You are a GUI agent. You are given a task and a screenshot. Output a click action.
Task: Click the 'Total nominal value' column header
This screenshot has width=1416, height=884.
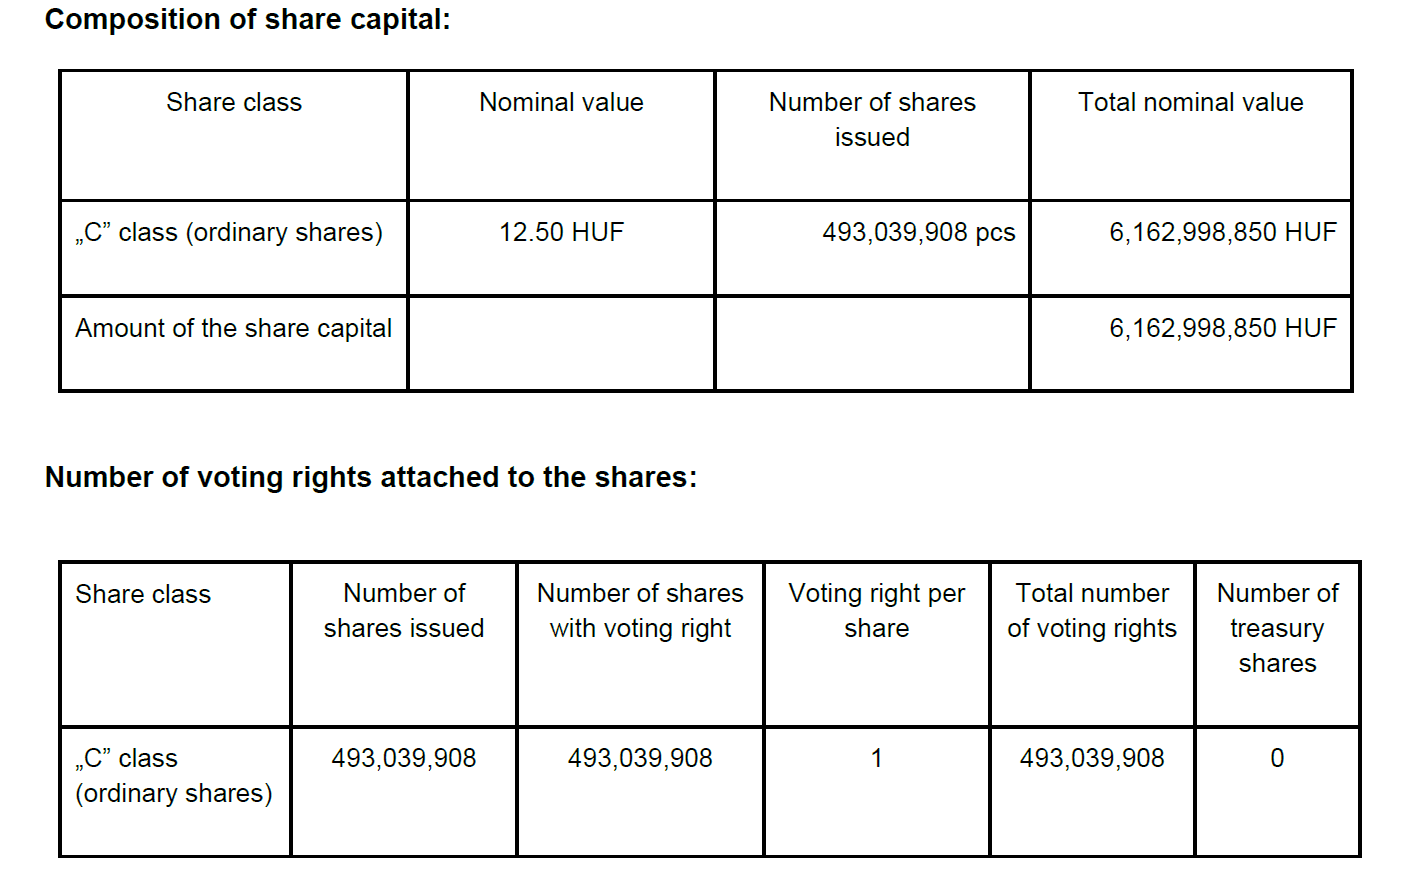point(1190,103)
